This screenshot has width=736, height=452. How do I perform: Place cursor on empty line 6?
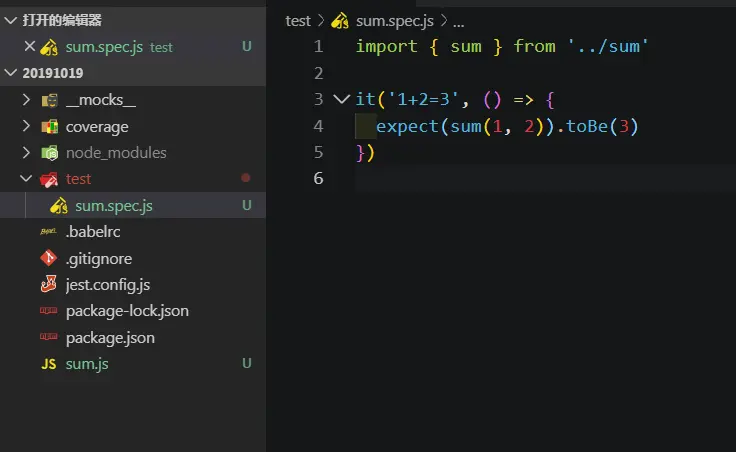tap(544, 178)
